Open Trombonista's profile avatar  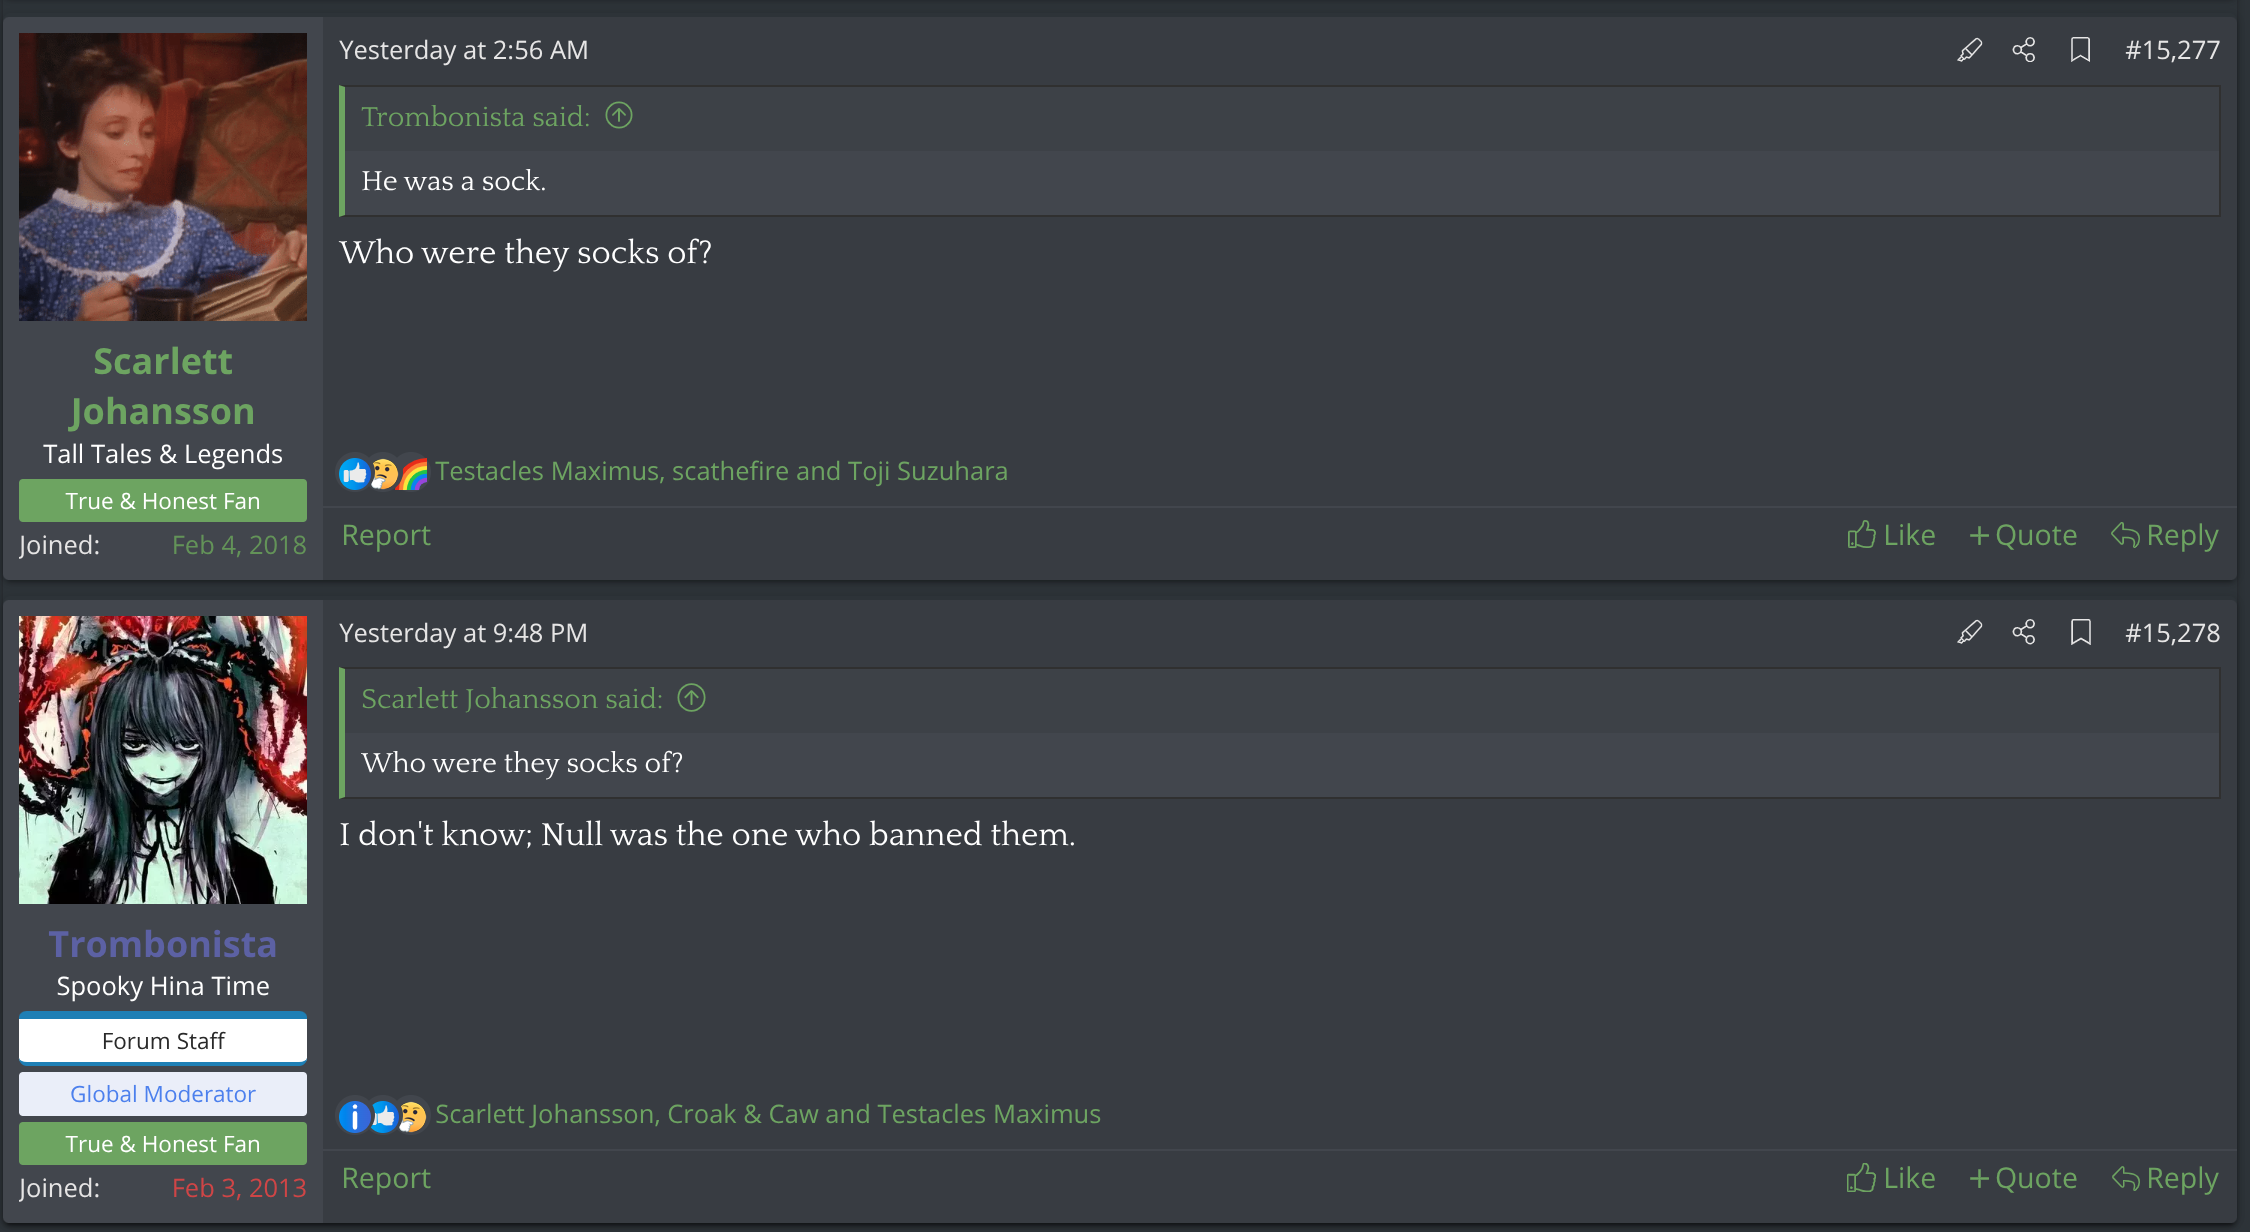163,760
